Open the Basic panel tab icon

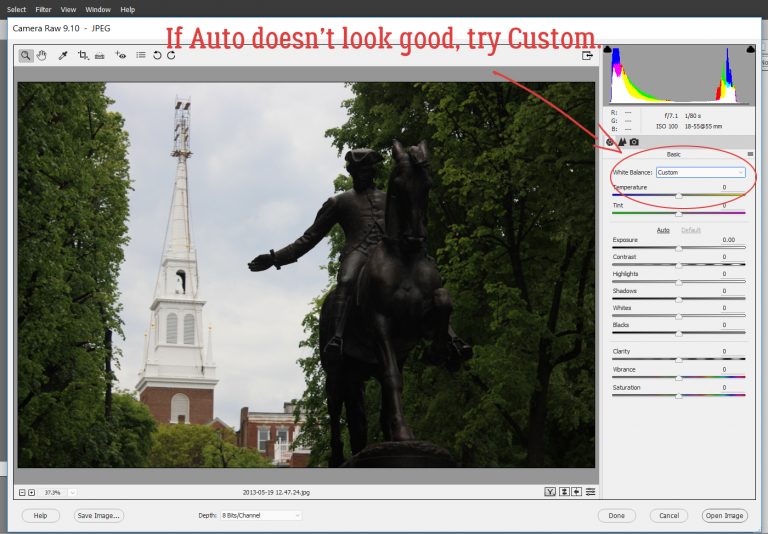pyautogui.click(x=610, y=142)
